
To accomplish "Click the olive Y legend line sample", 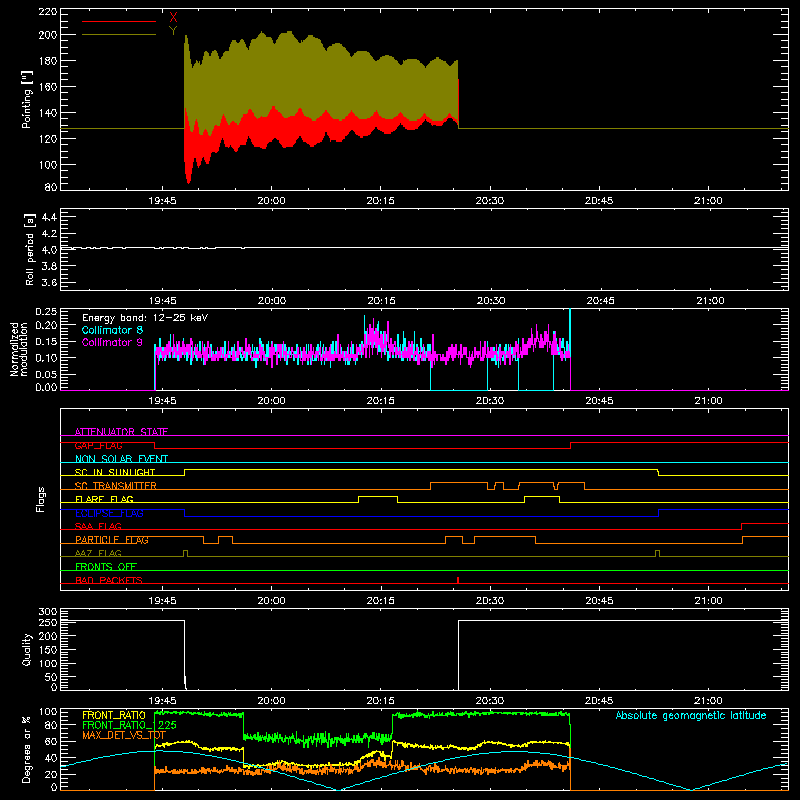I will [x=119, y=34].
